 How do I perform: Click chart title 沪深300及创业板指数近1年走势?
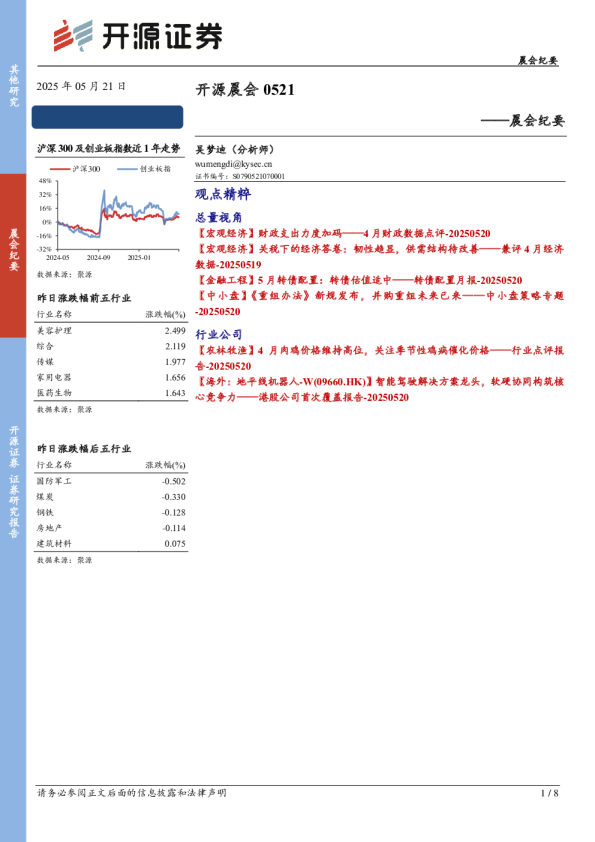click(108, 149)
